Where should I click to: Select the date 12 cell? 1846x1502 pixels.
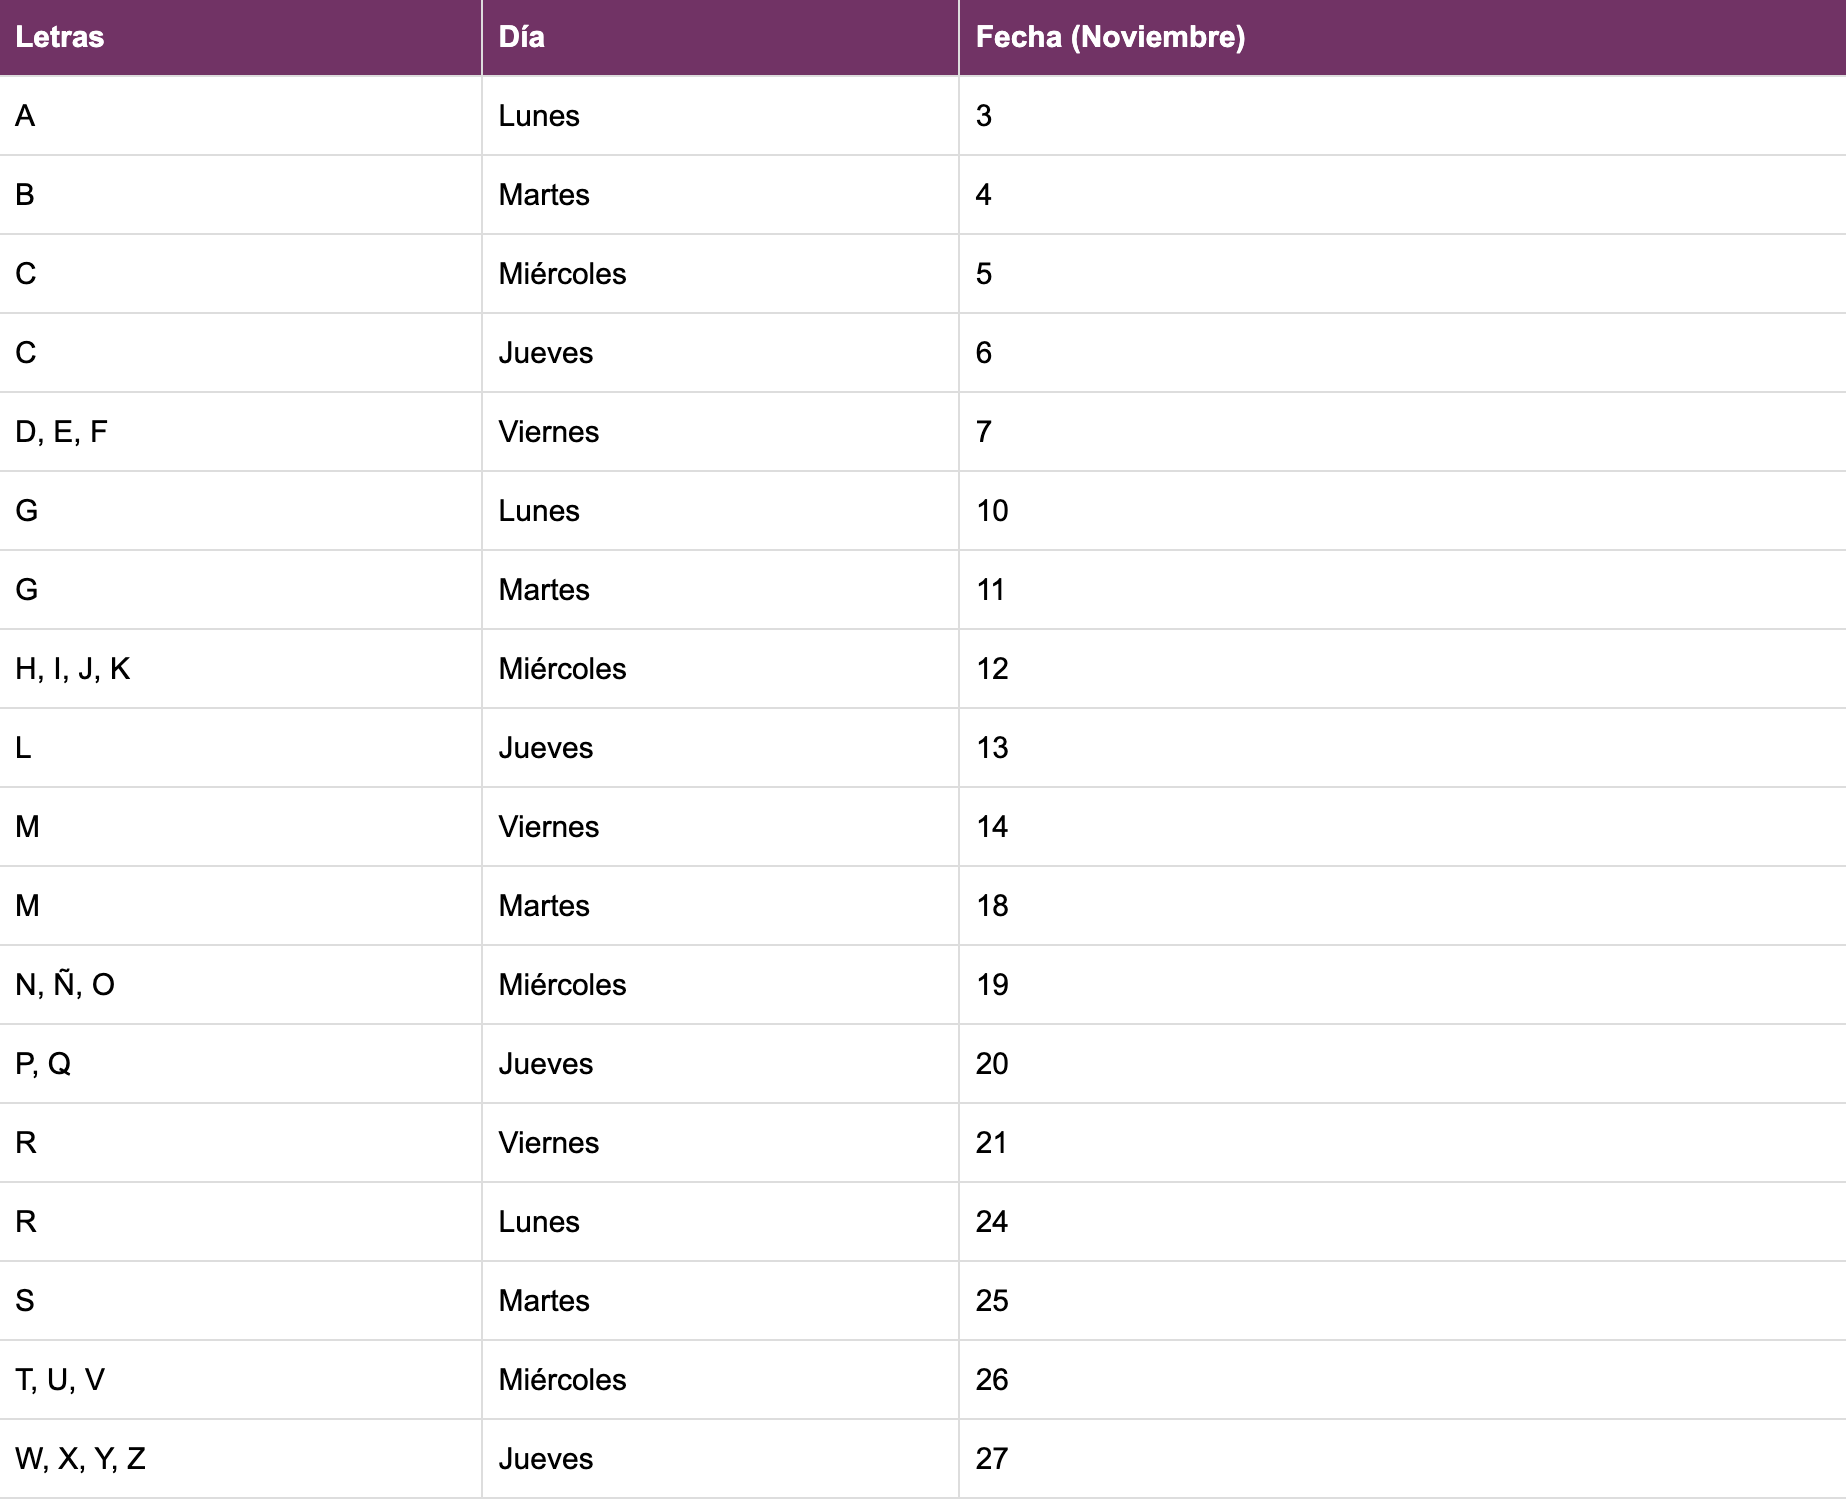coord(992,669)
